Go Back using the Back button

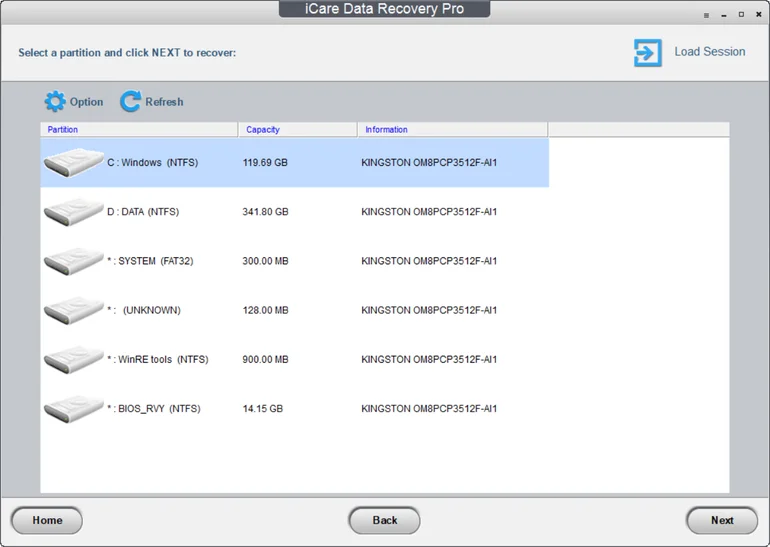(384, 520)
